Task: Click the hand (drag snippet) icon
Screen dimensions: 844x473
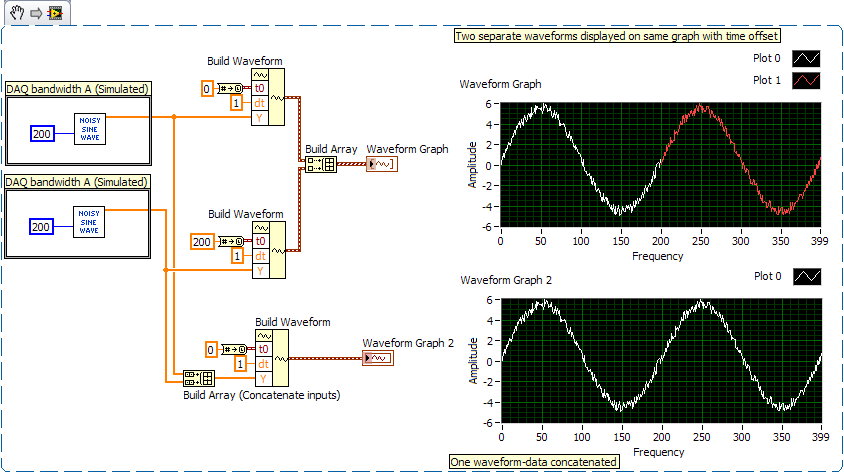Action: 17,12
